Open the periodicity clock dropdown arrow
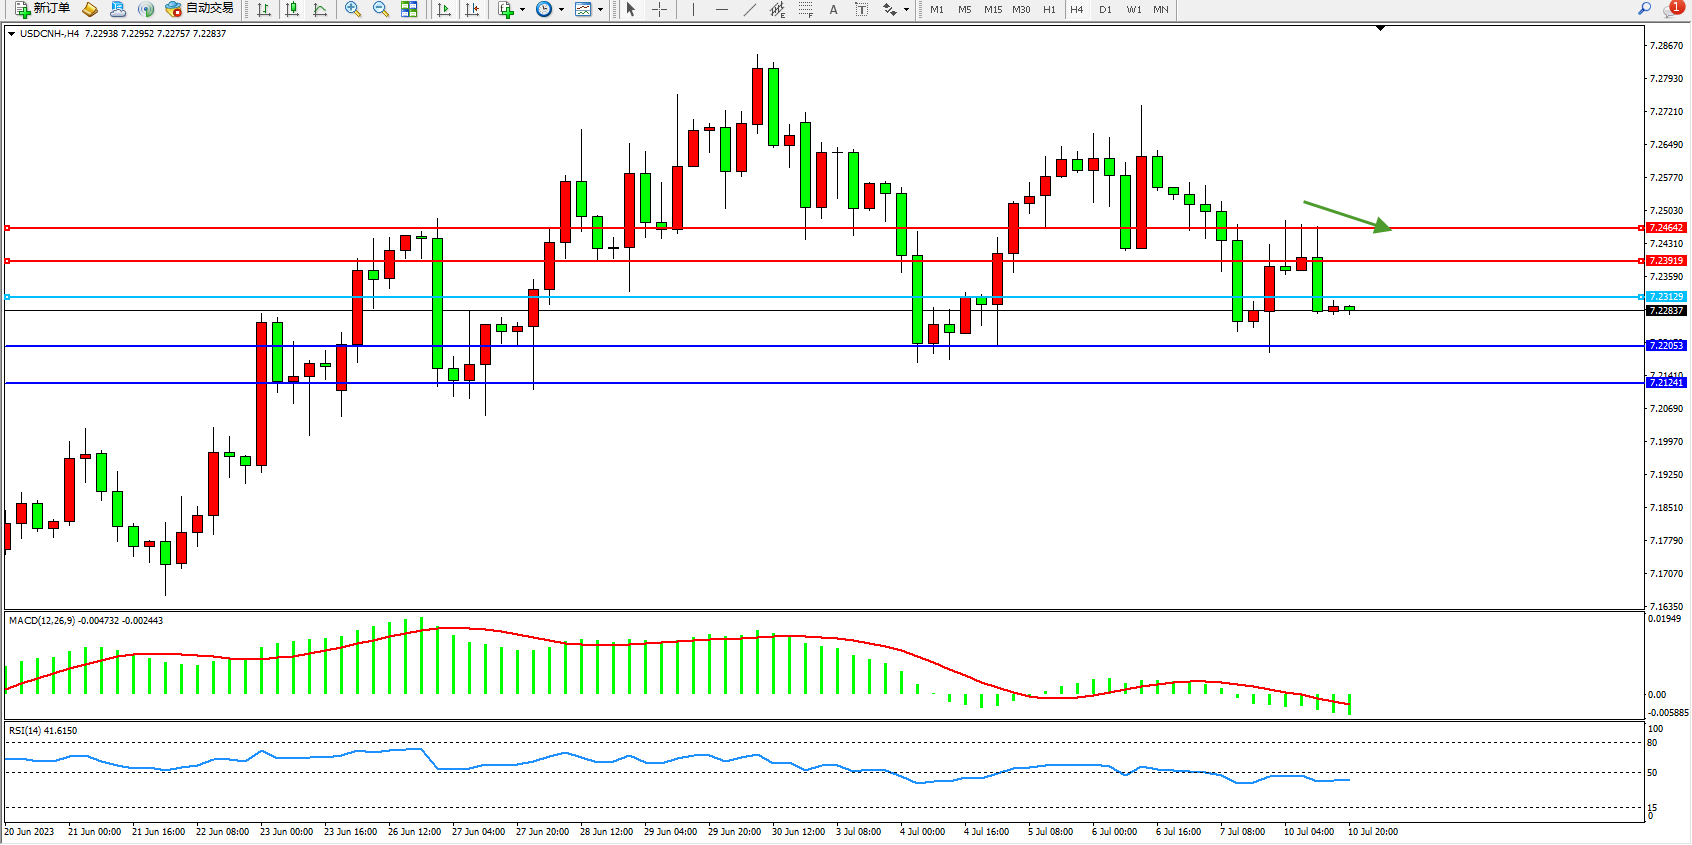The width and height of the screenshot is (1692, 845). click(x=561, y=10)
